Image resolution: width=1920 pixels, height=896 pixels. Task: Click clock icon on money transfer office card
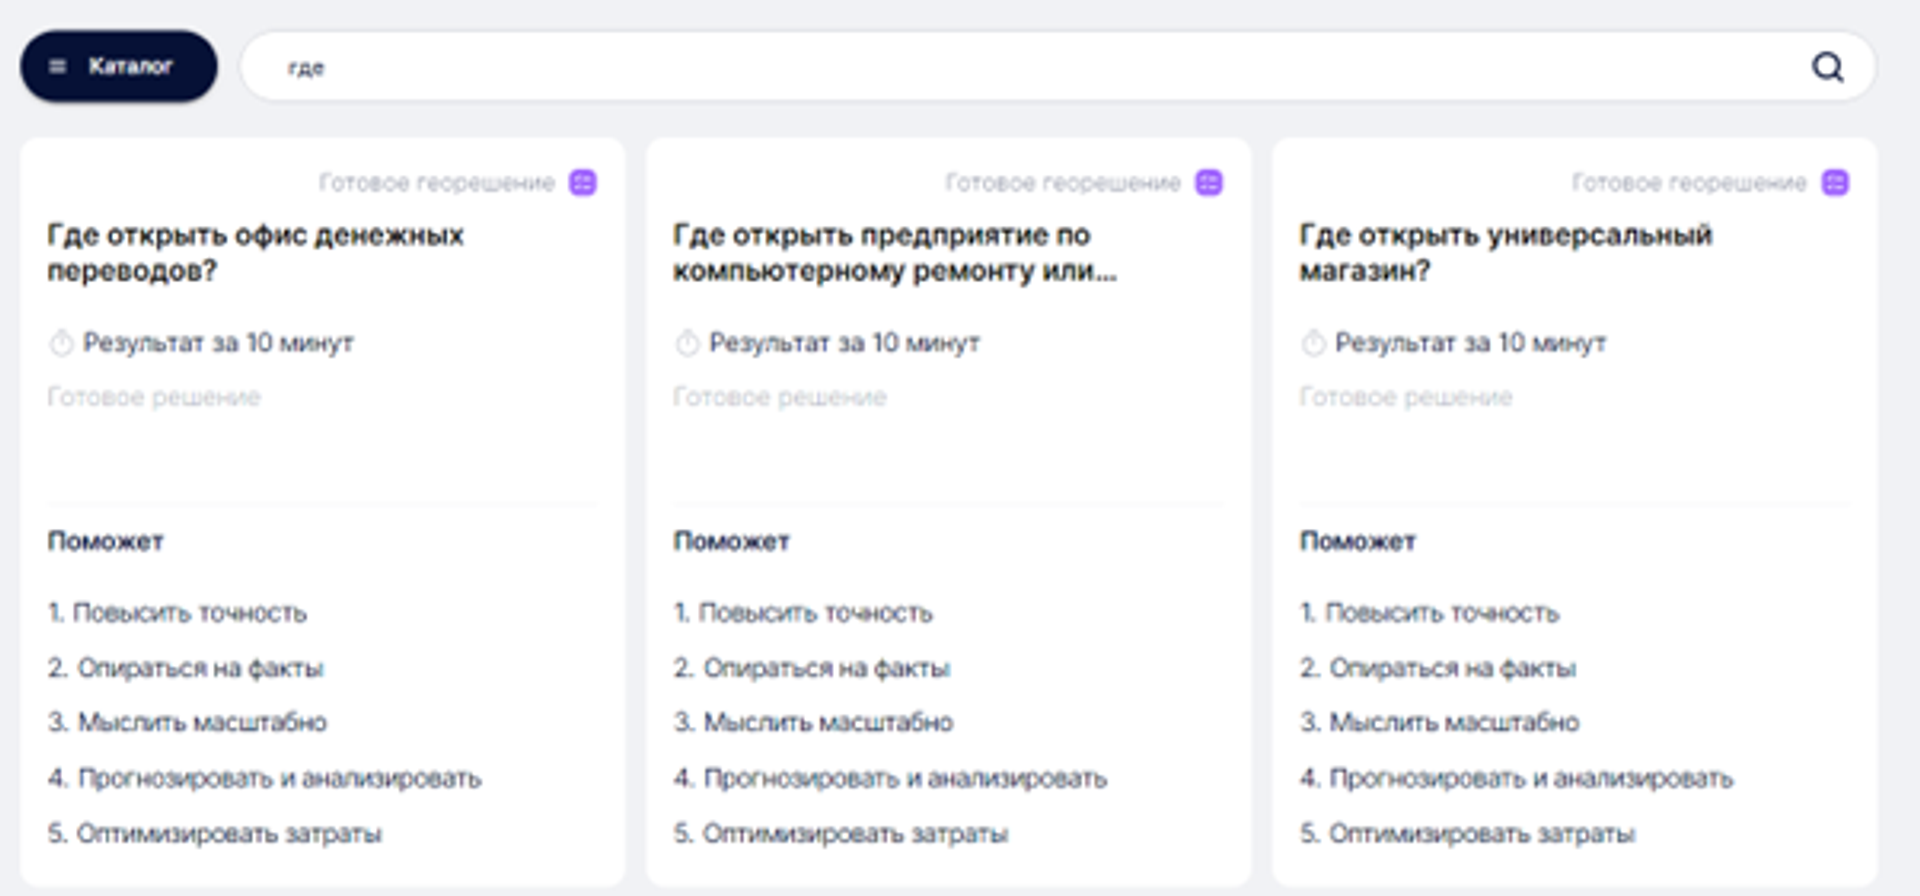61,343
